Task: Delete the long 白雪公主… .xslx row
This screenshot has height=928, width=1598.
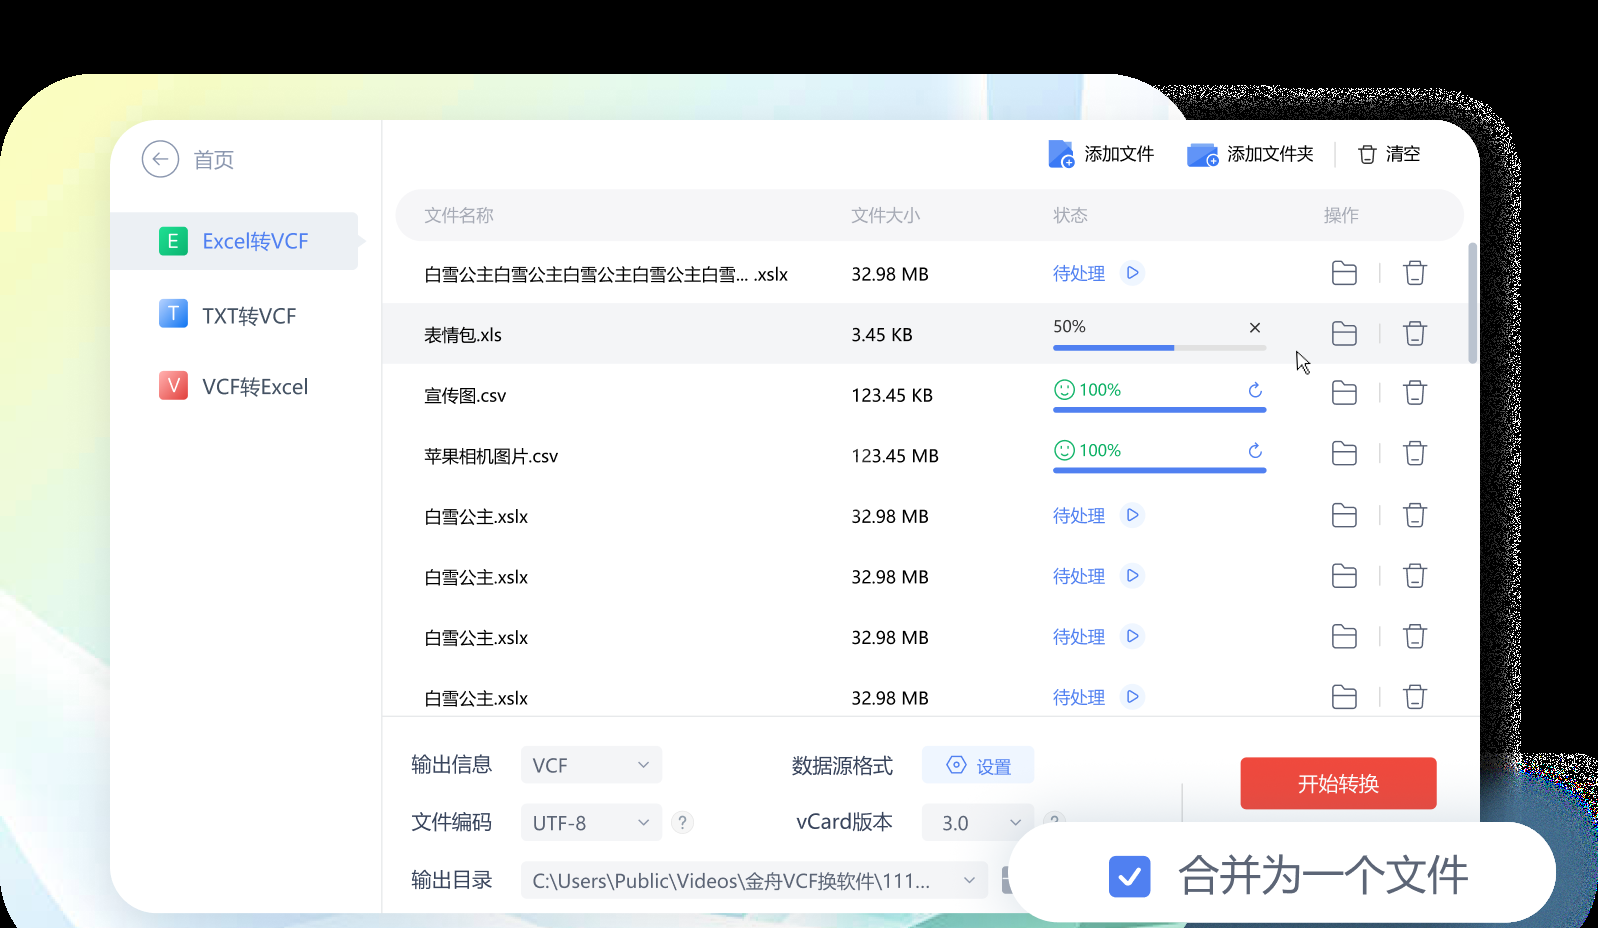Action: 1414,273
